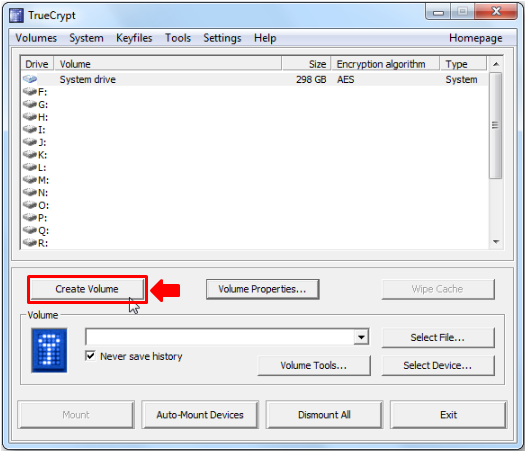Click the 'AES' encryption cell

[346, 79]
